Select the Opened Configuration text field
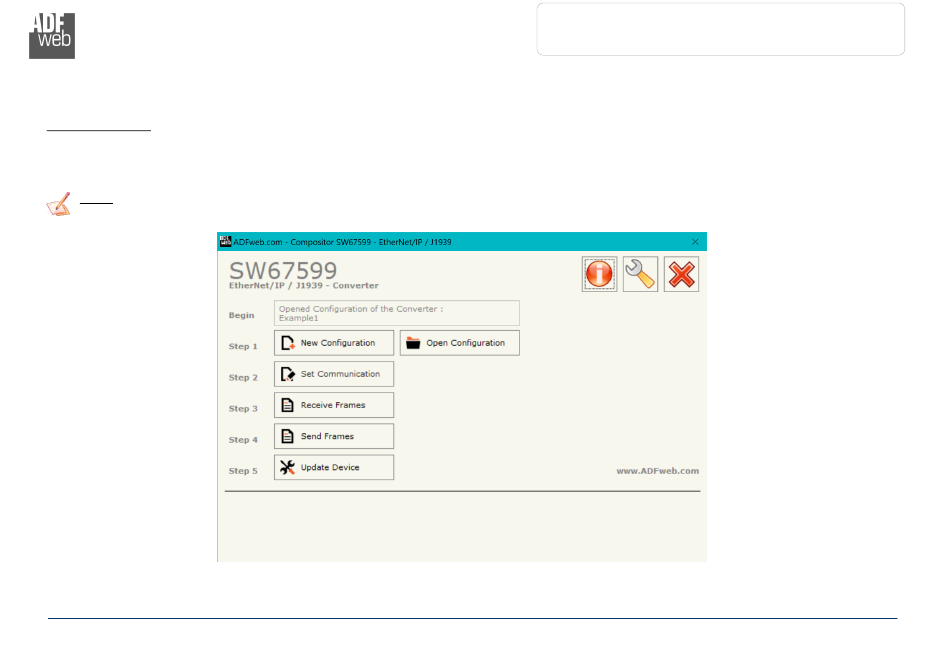Viewport: 950px width, 659px height. point(397,313)
